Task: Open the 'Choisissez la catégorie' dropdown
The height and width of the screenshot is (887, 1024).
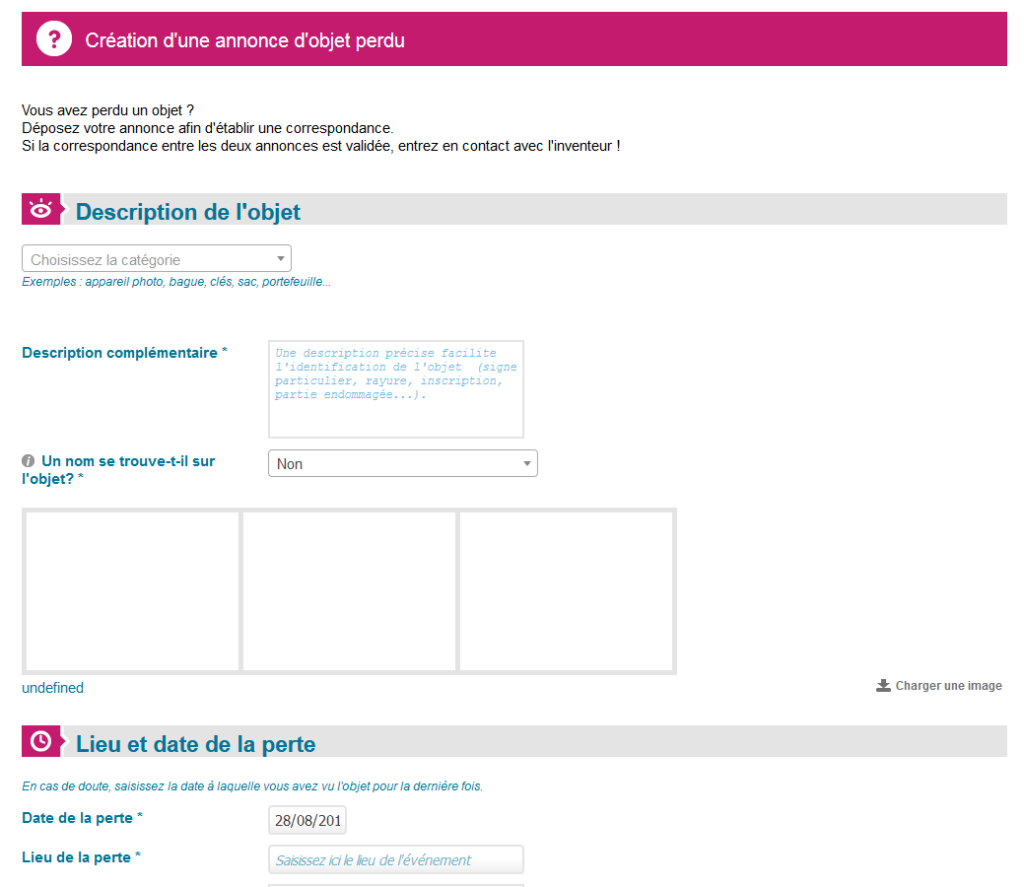Action: (x=157, y=260)
